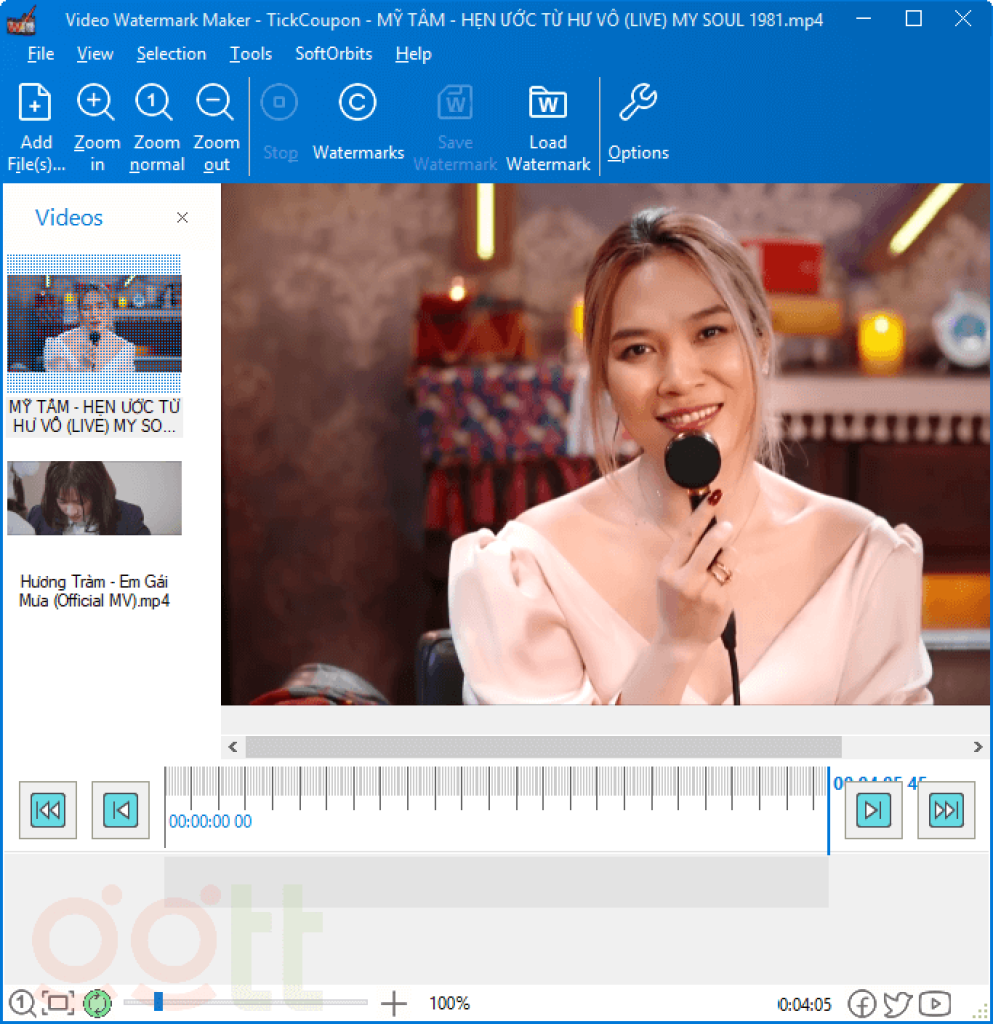Open the Twitter link icon
The height and width of the screenshot is (1024, 993).
click(897, 1003)
